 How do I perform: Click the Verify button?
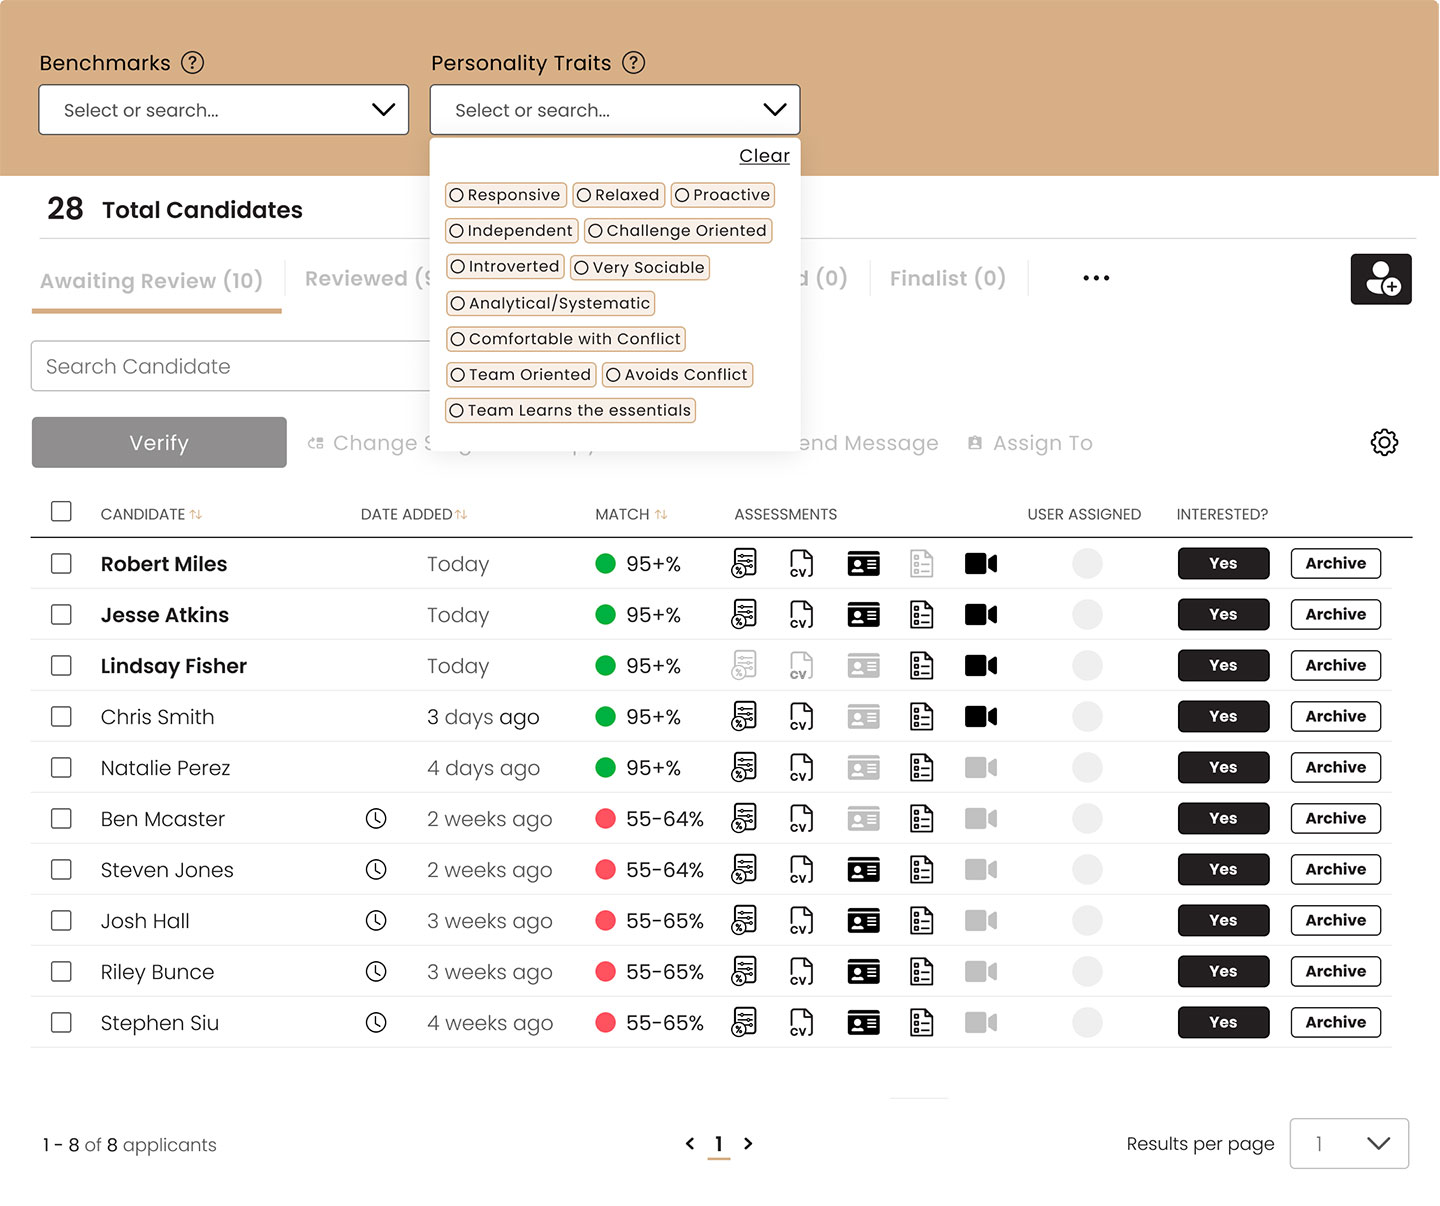159,442
